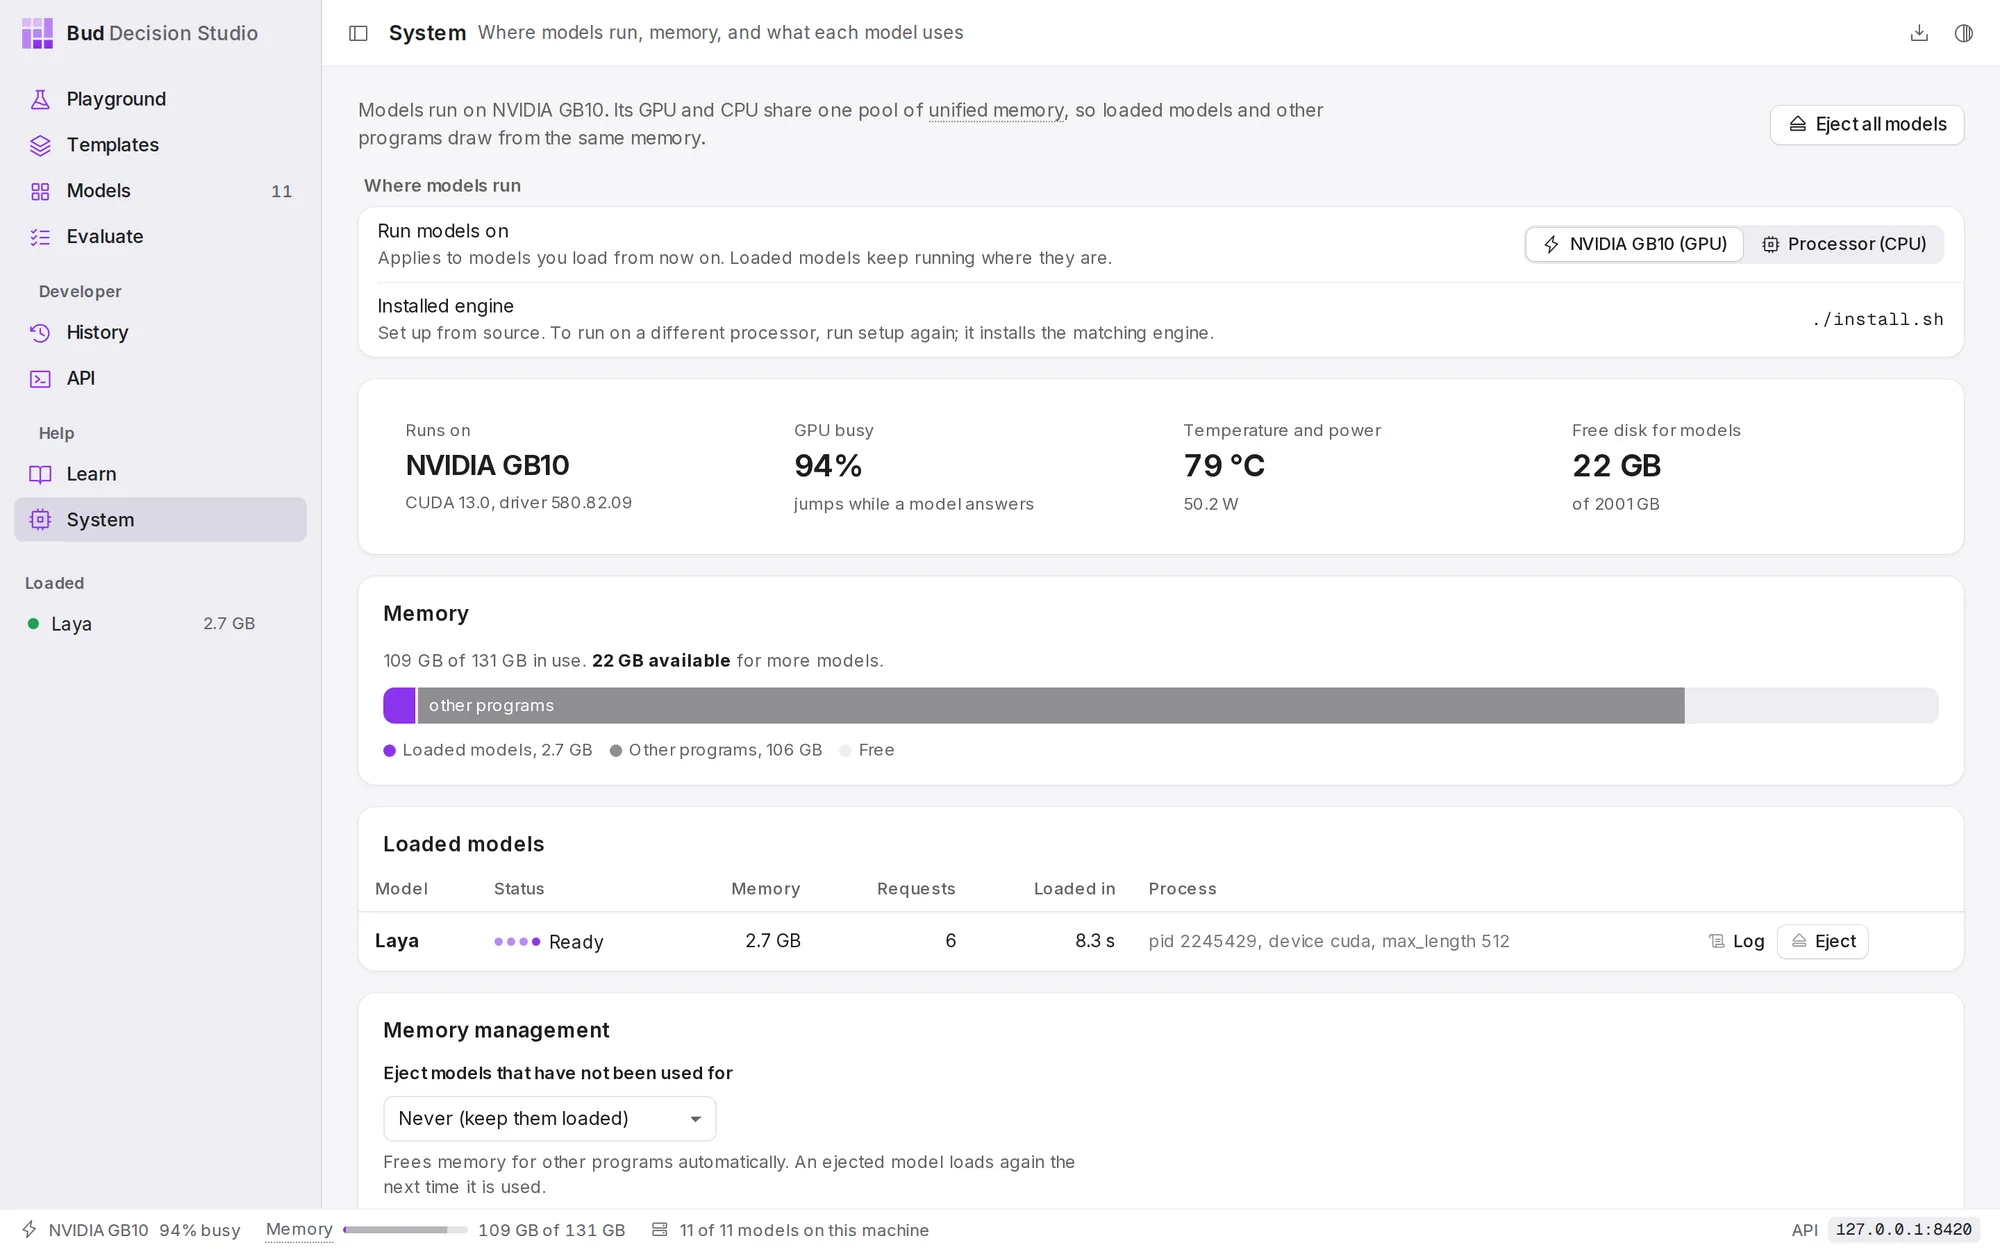Click the ./install.sh command text

click(x=1878, y=320)
